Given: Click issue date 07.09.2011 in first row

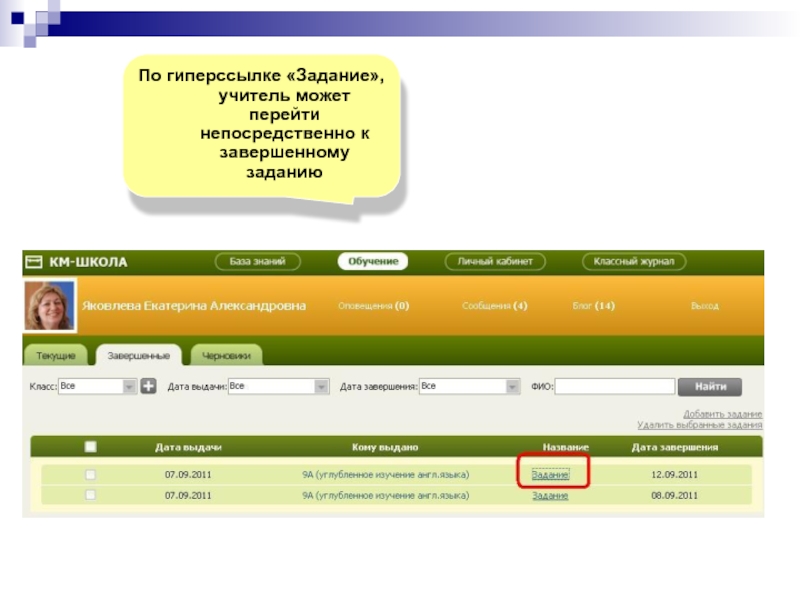Looking at the screenshot, I should click(x=188, y=474).
